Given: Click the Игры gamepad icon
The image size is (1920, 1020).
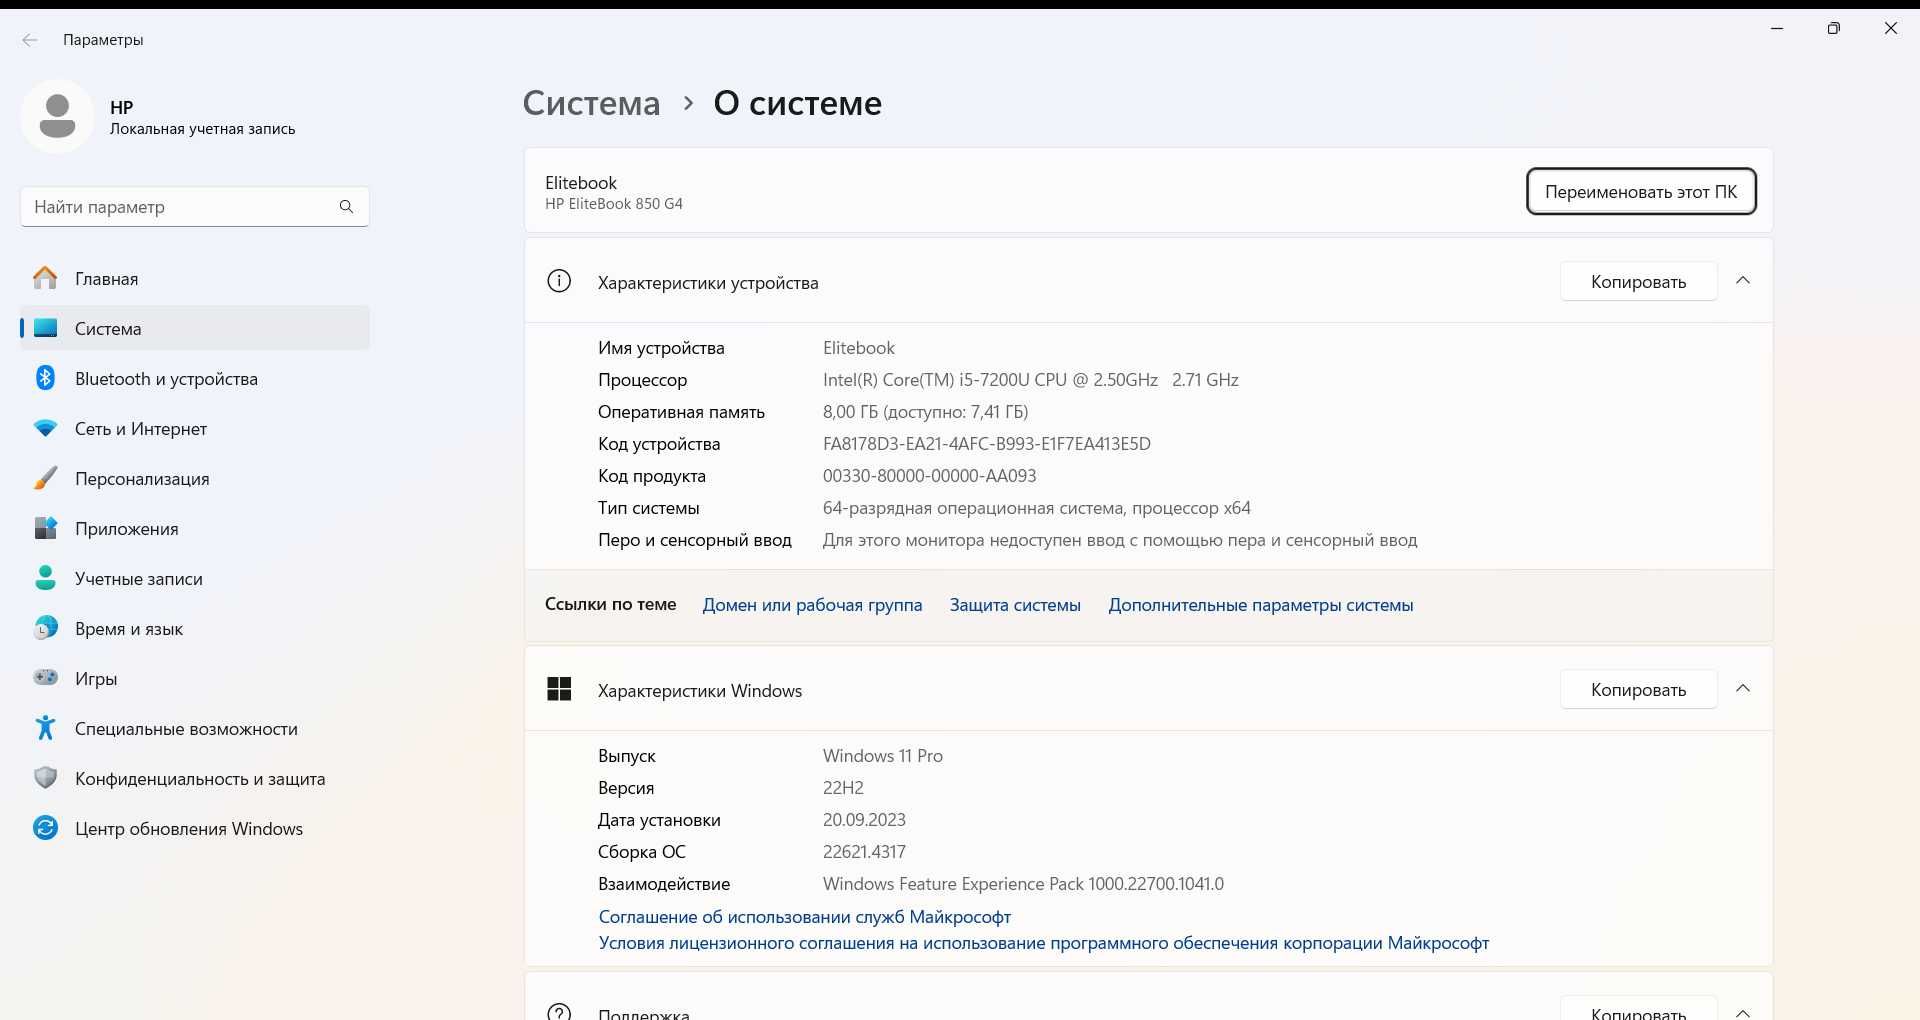Looking at the screenshot, I should click(x=45, y=678).
